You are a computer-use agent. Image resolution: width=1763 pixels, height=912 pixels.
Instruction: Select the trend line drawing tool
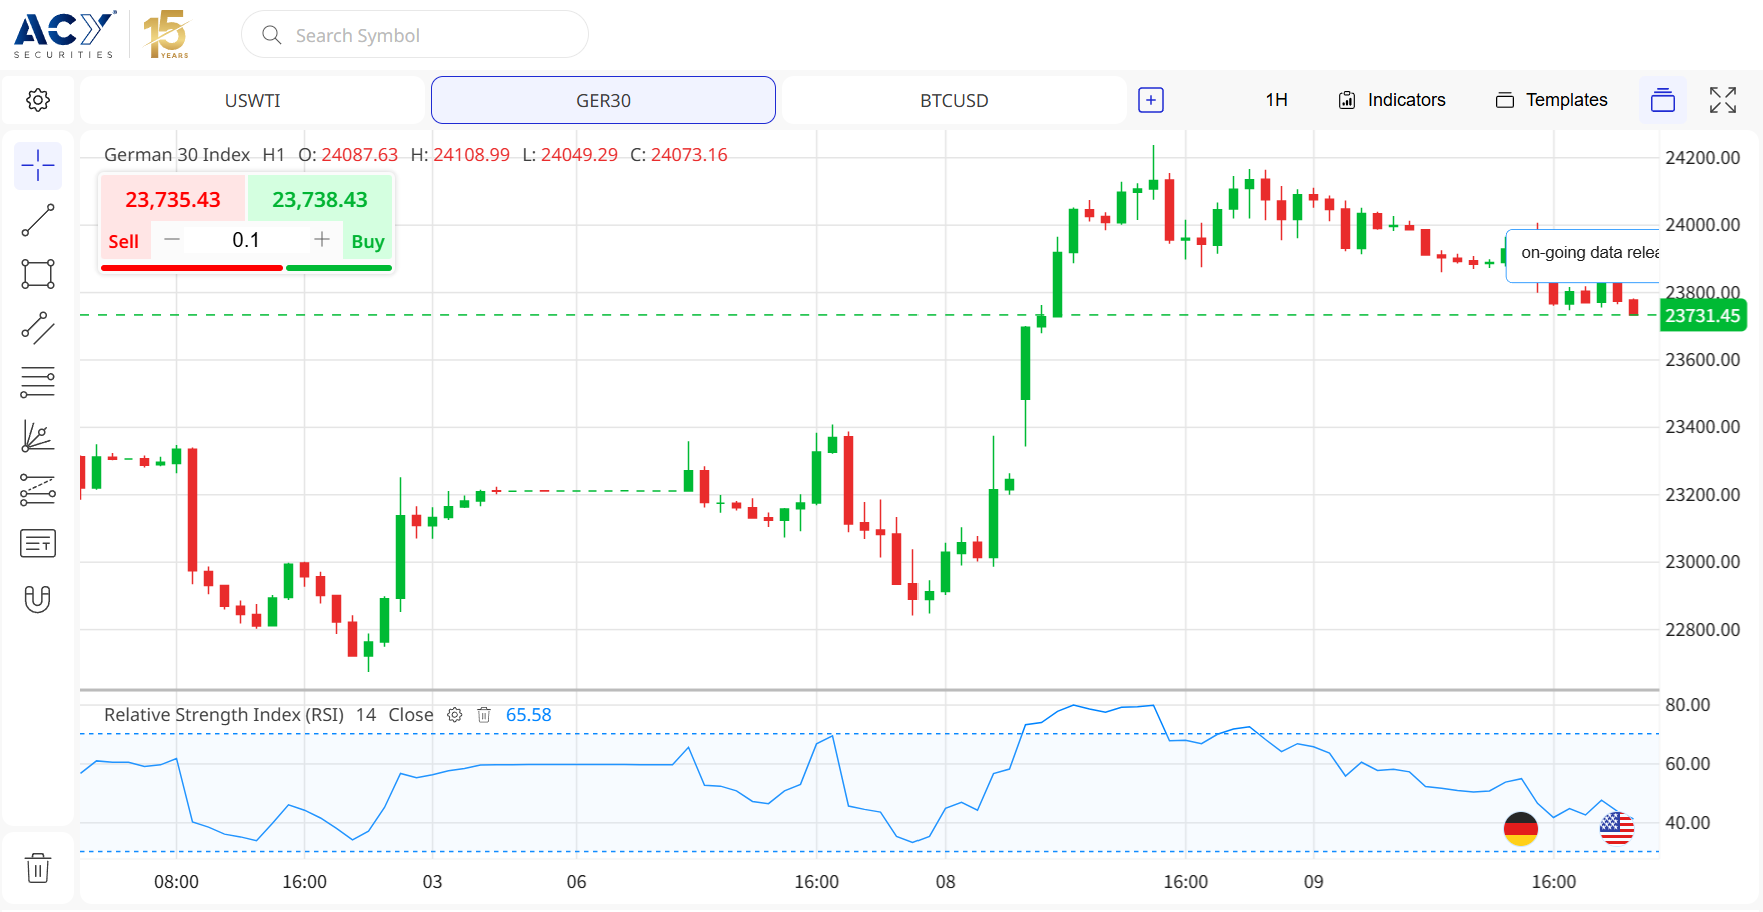point(38,220)
